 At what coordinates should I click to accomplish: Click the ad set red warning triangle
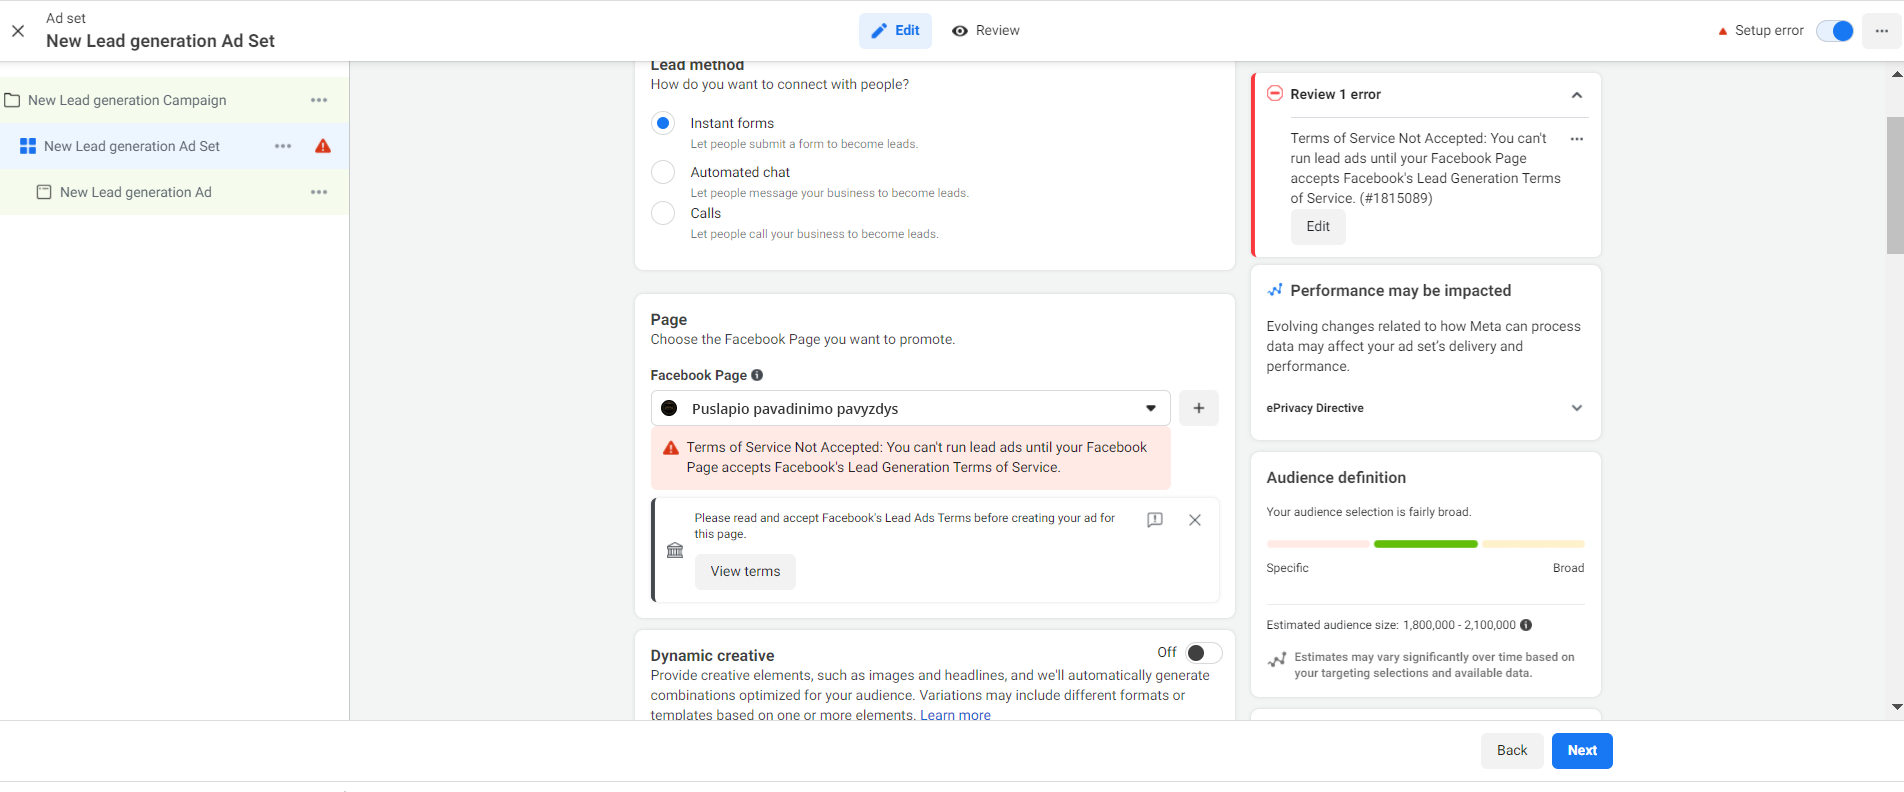tap(323, 146)
